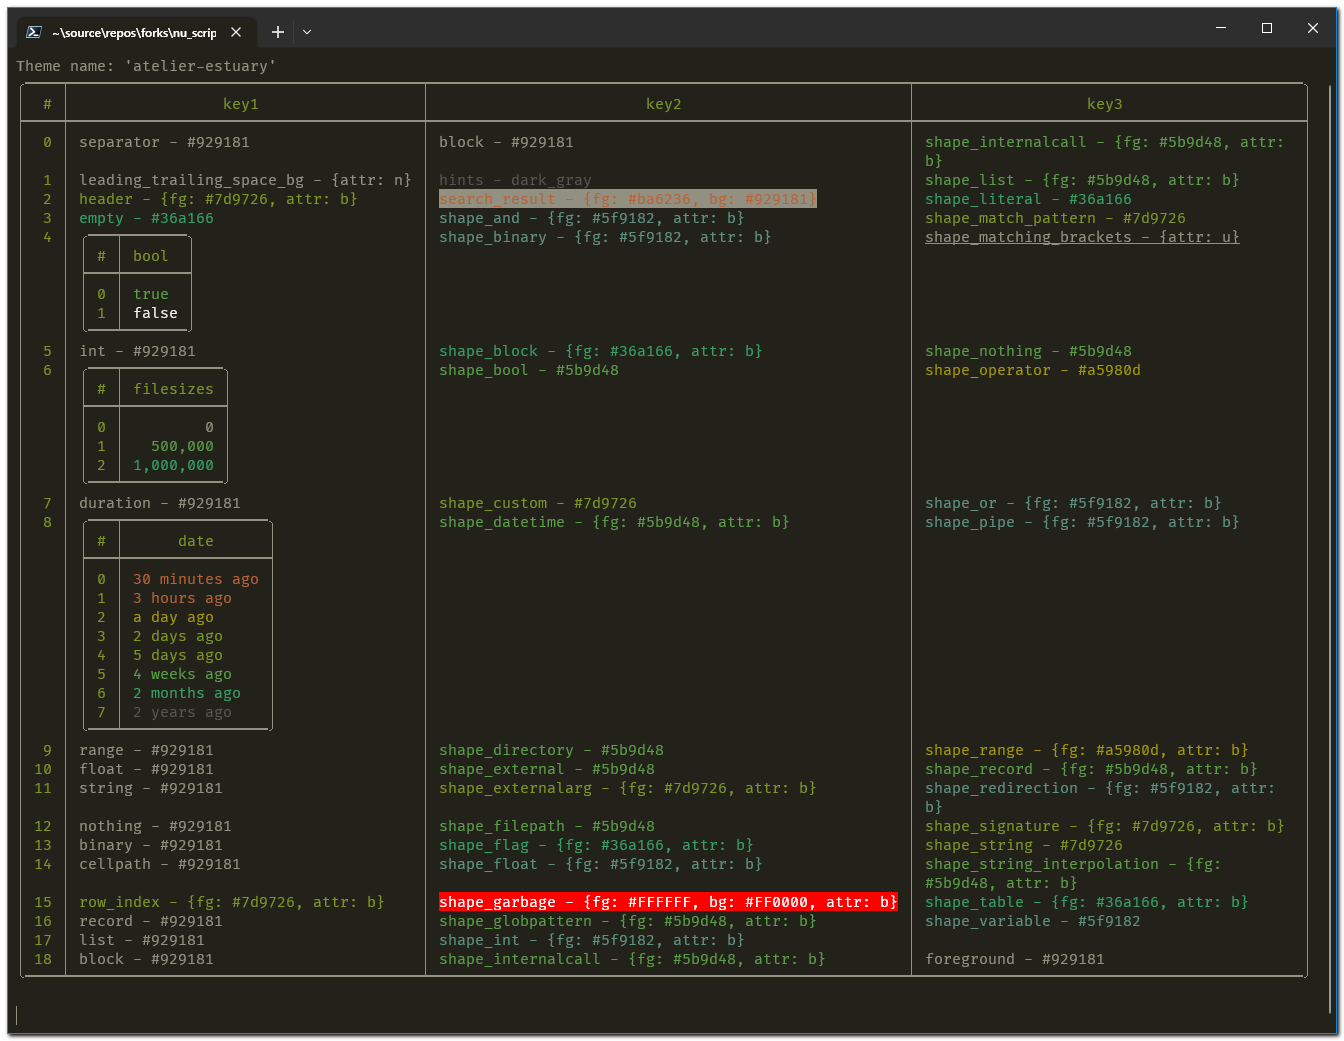Click the red 'shape_garbage' entry

668,902
